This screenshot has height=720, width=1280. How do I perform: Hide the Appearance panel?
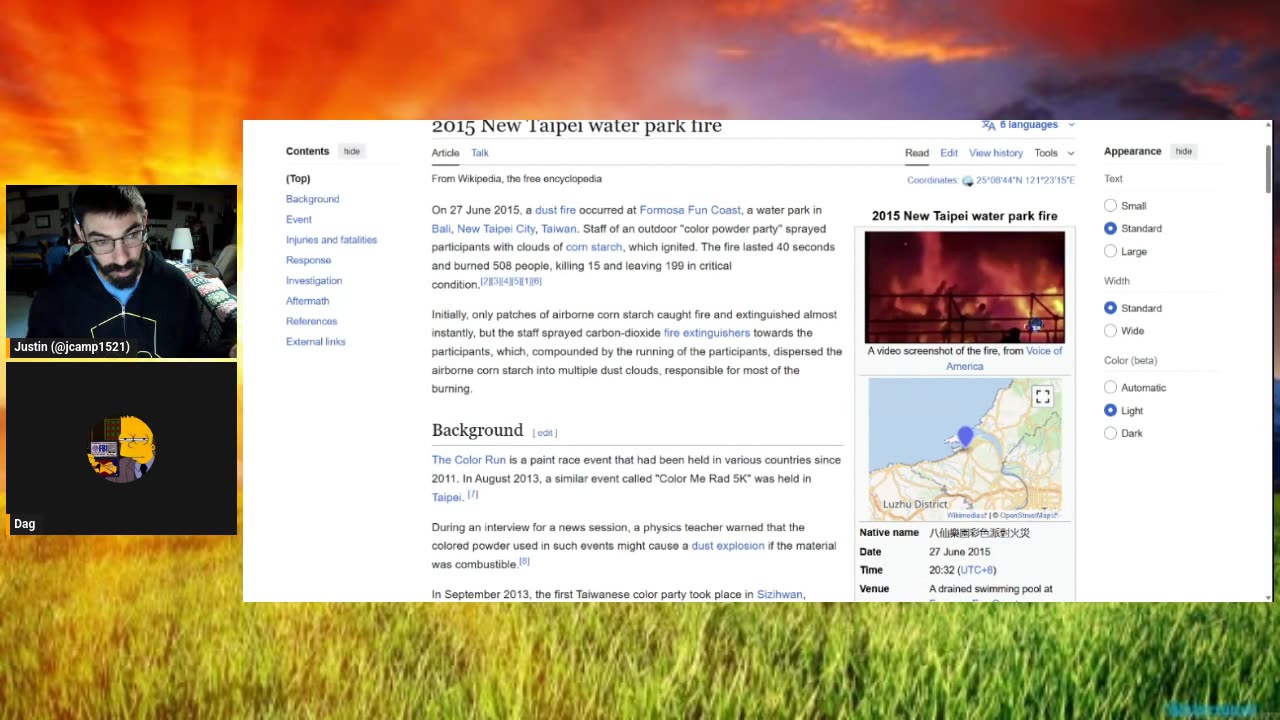(1184, 151)
